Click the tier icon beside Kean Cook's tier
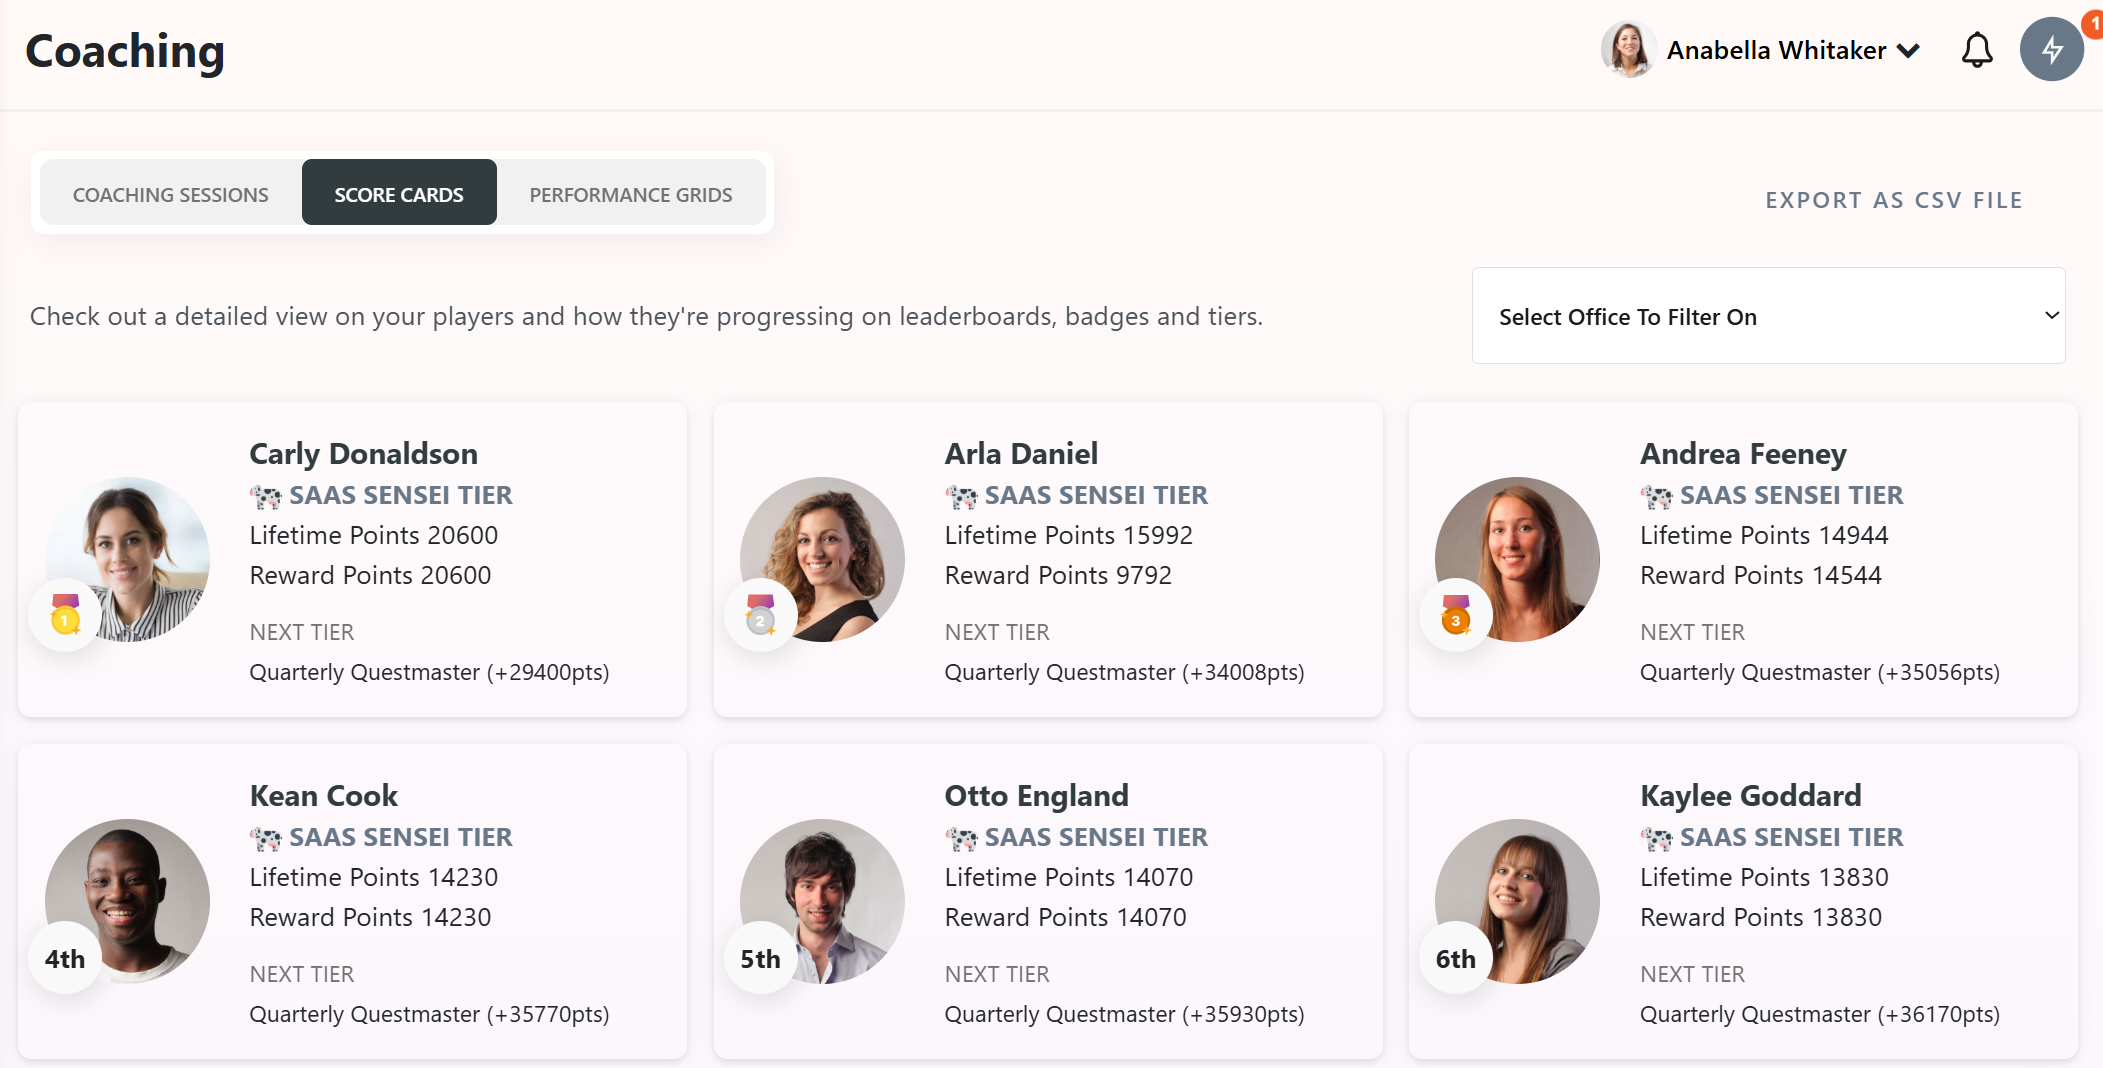Viewport: 2103px width, 1068px height. point(265,838)
